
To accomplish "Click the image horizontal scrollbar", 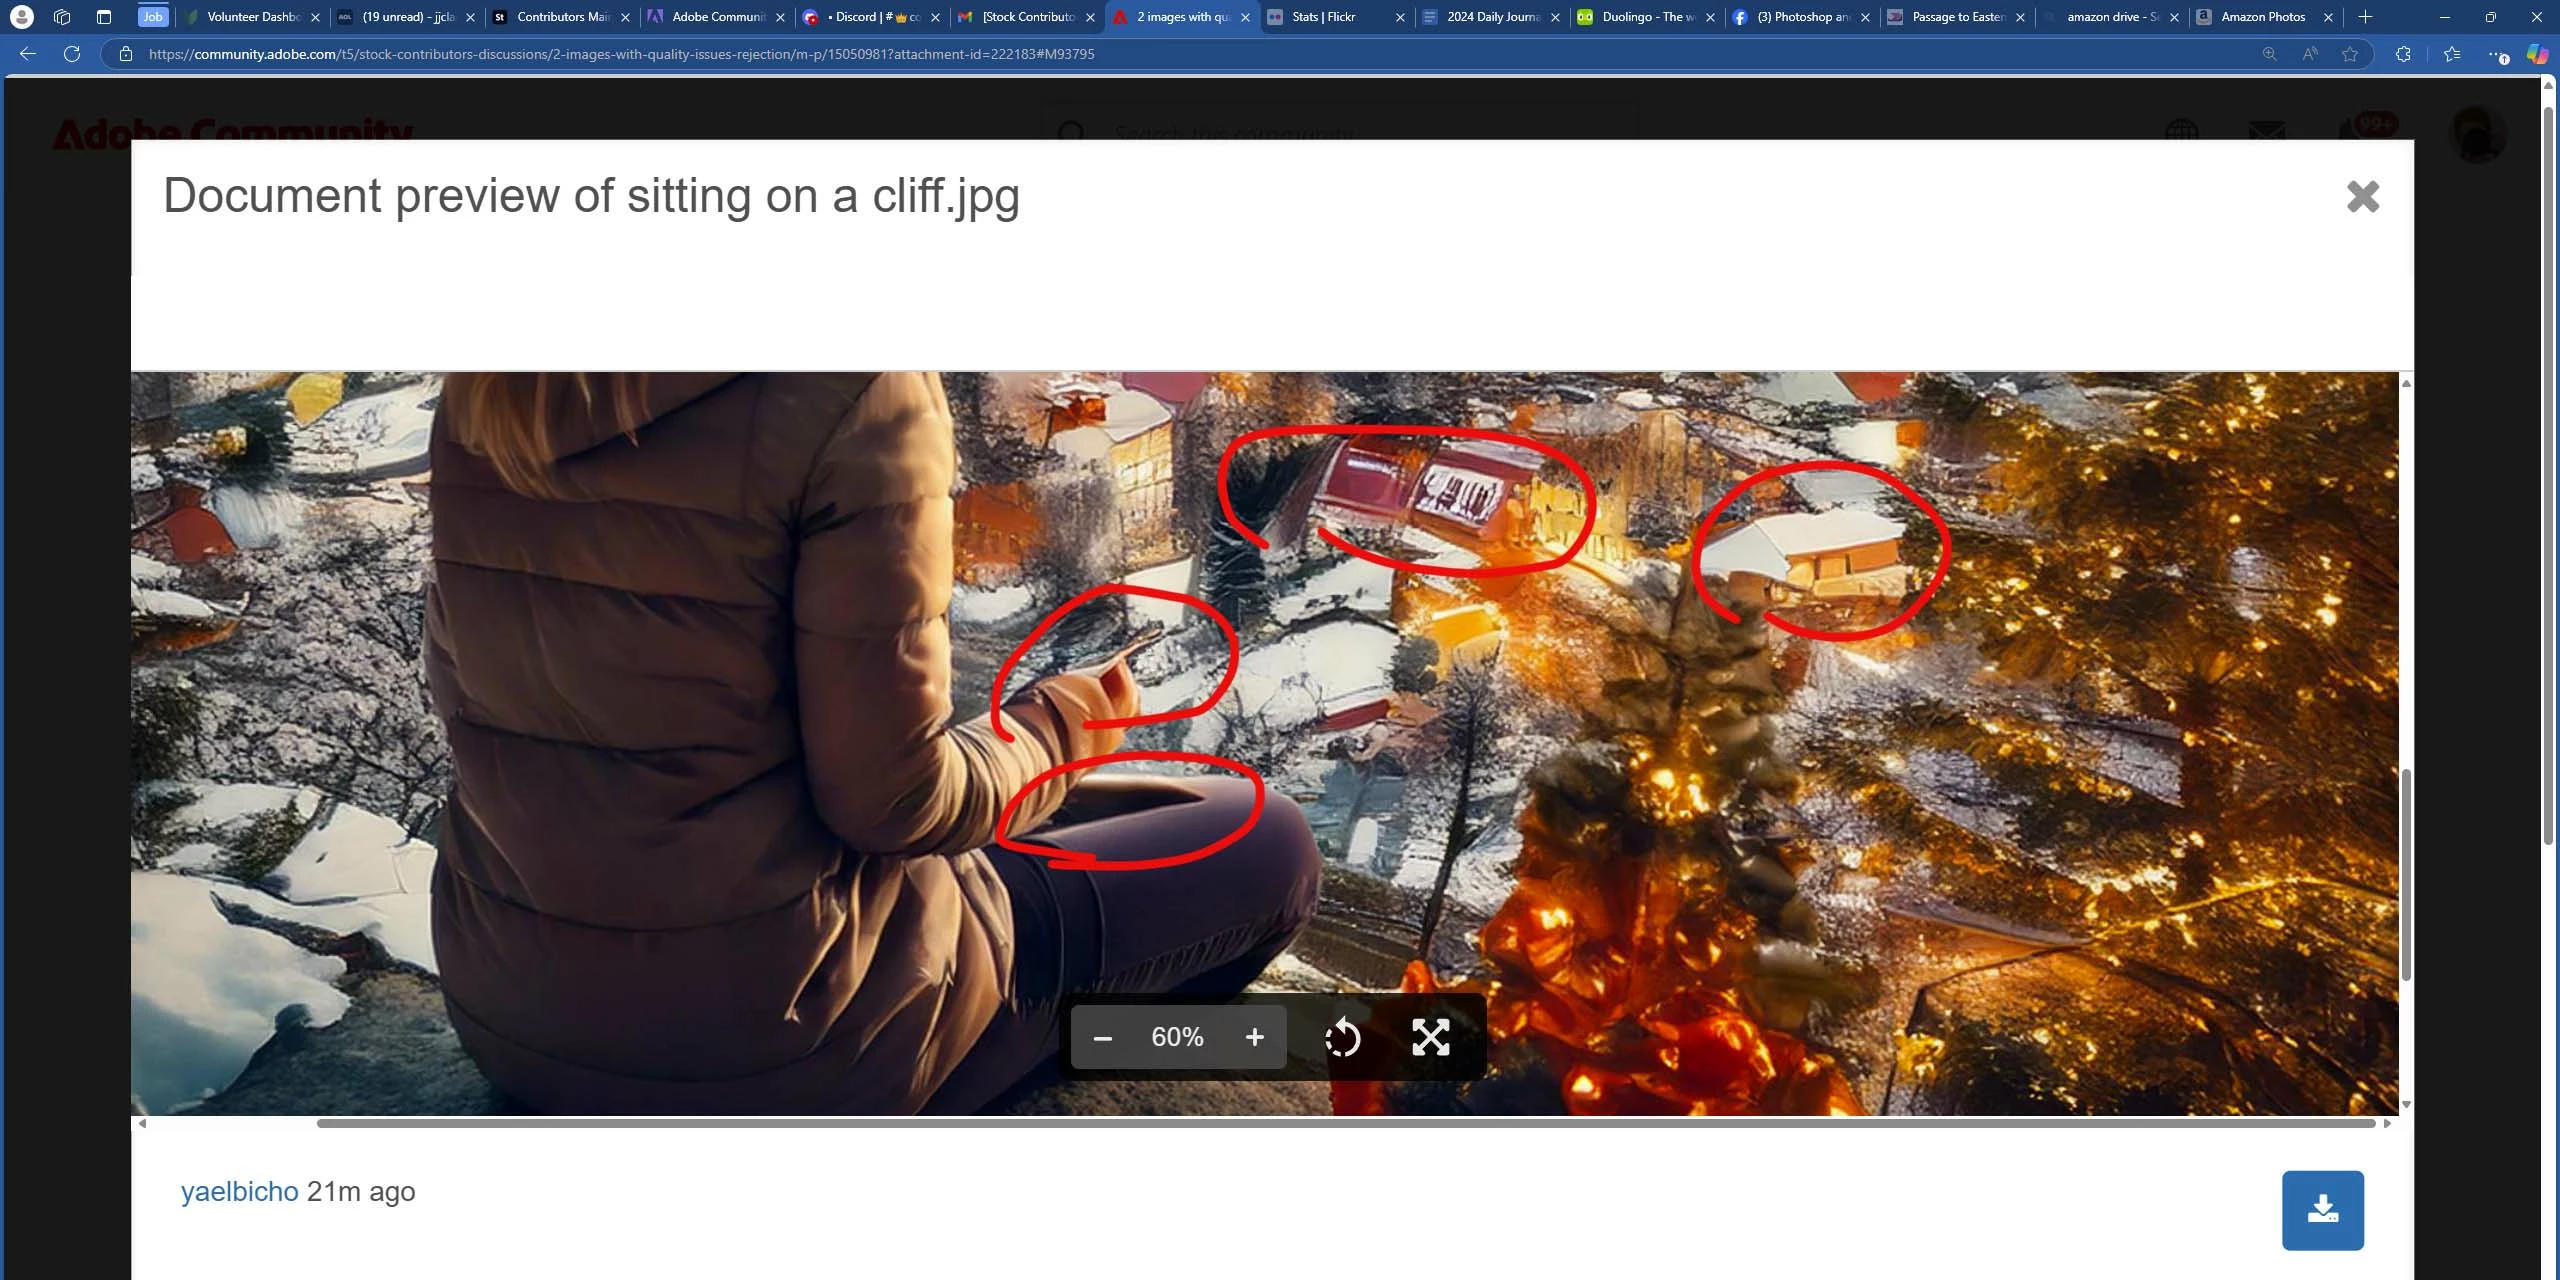I will click(1345, 1123).
